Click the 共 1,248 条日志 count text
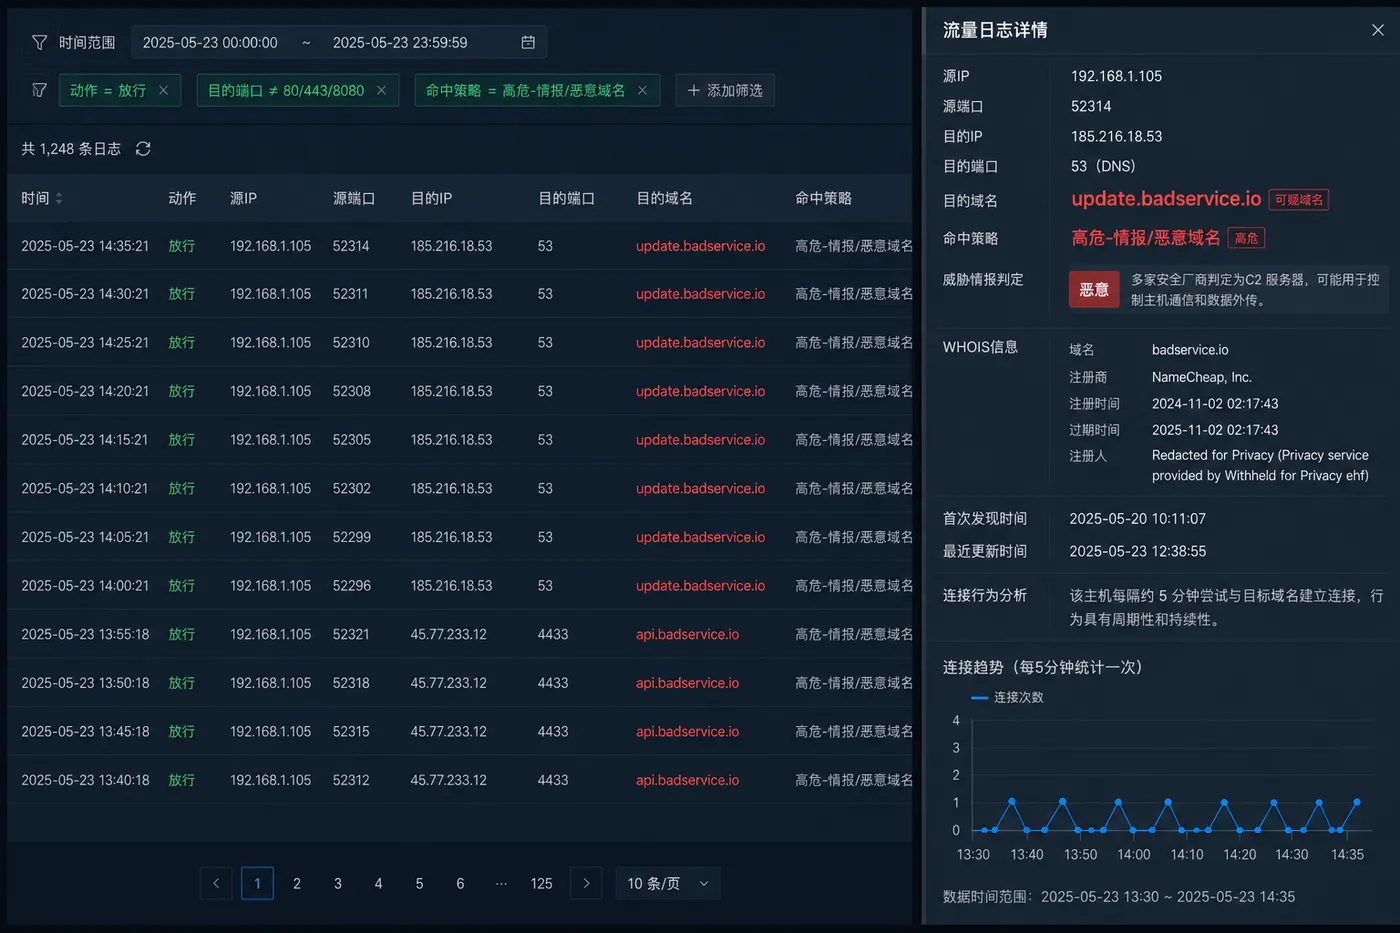Image resolution: width=1400 pixels, height=933 pixels. click(x=71, y=148)
